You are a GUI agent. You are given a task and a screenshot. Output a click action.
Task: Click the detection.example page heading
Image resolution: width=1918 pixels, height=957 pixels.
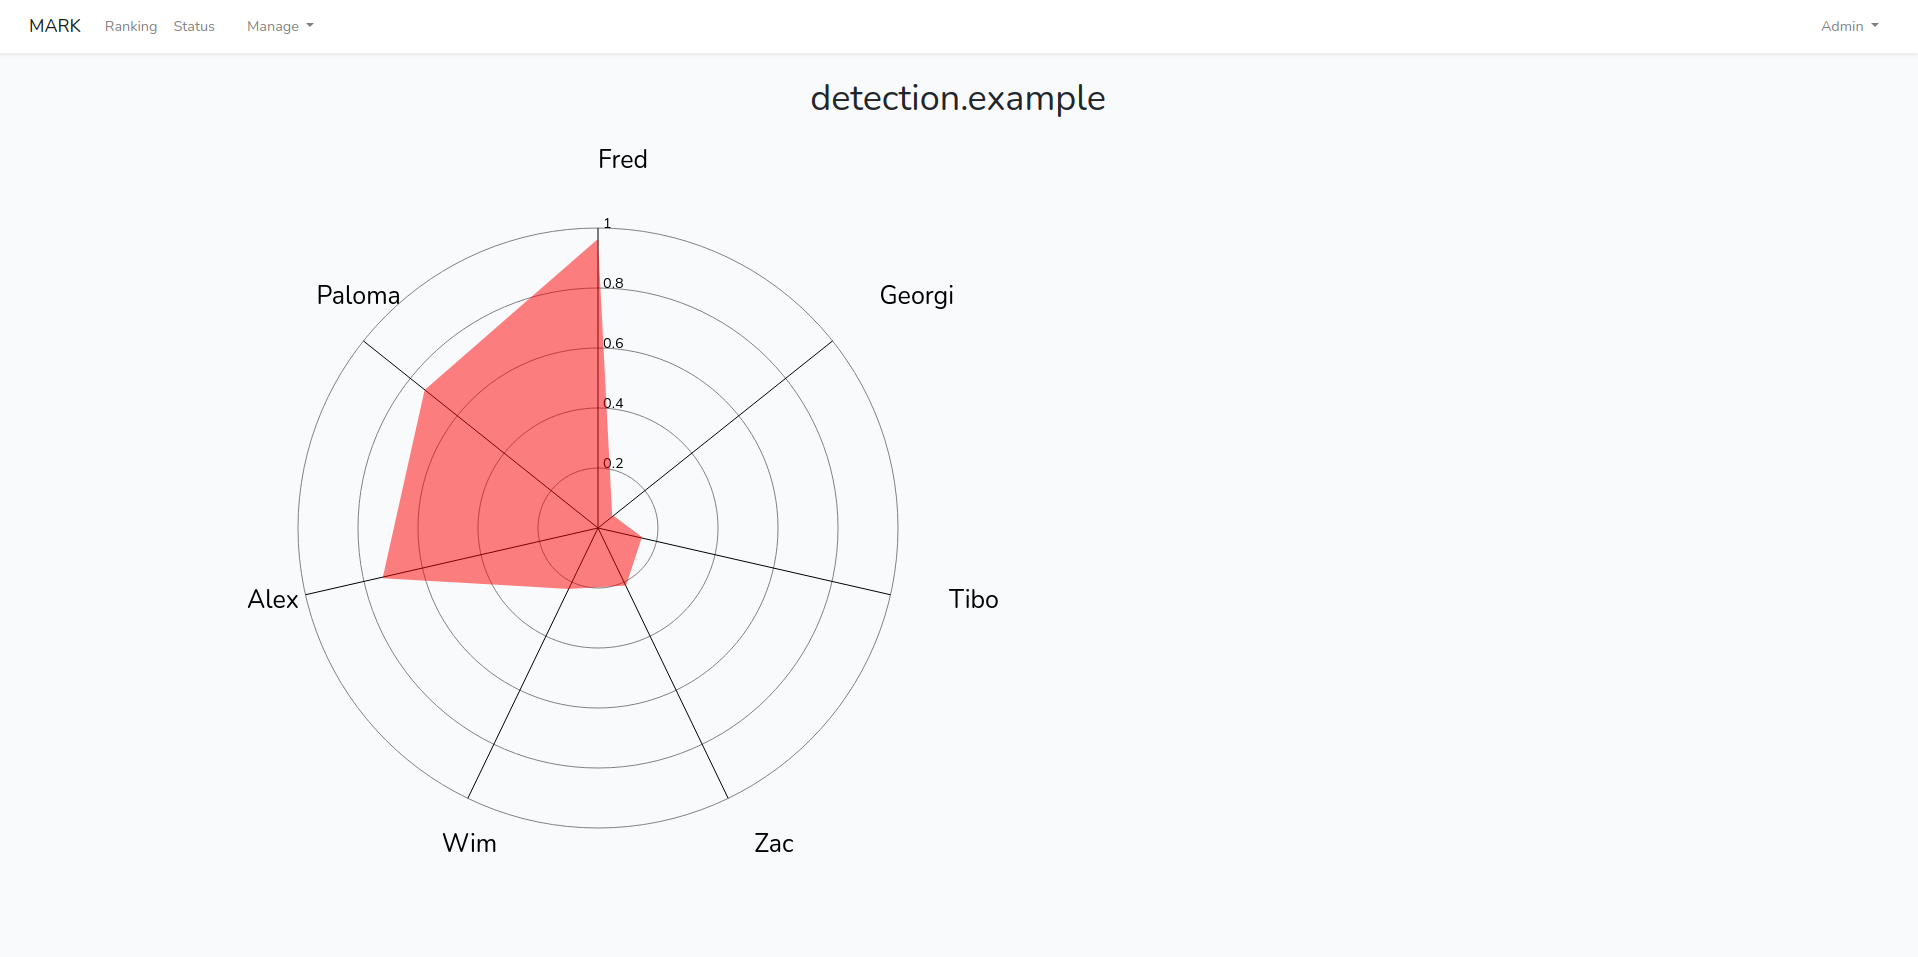pos(958,98)
